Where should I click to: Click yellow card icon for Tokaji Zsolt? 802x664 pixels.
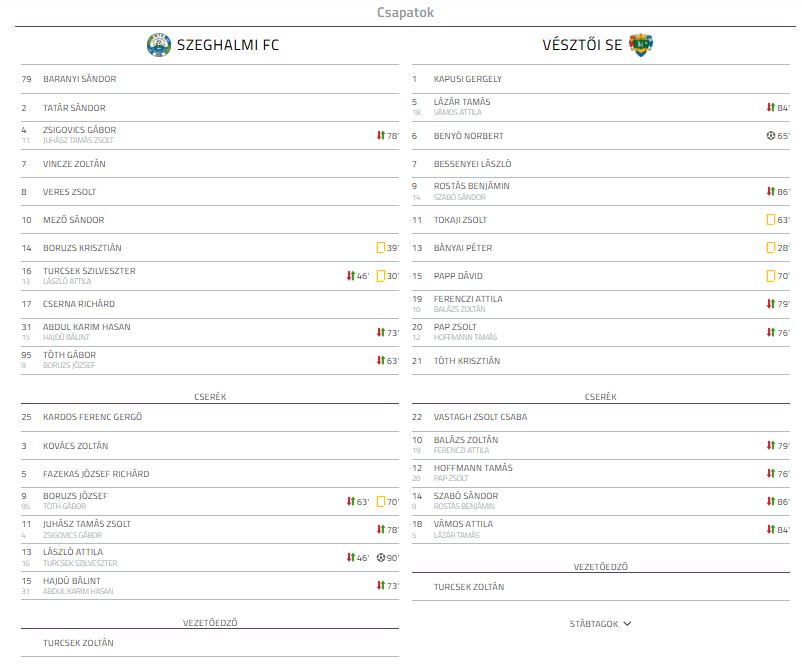(x=771, y=219)
